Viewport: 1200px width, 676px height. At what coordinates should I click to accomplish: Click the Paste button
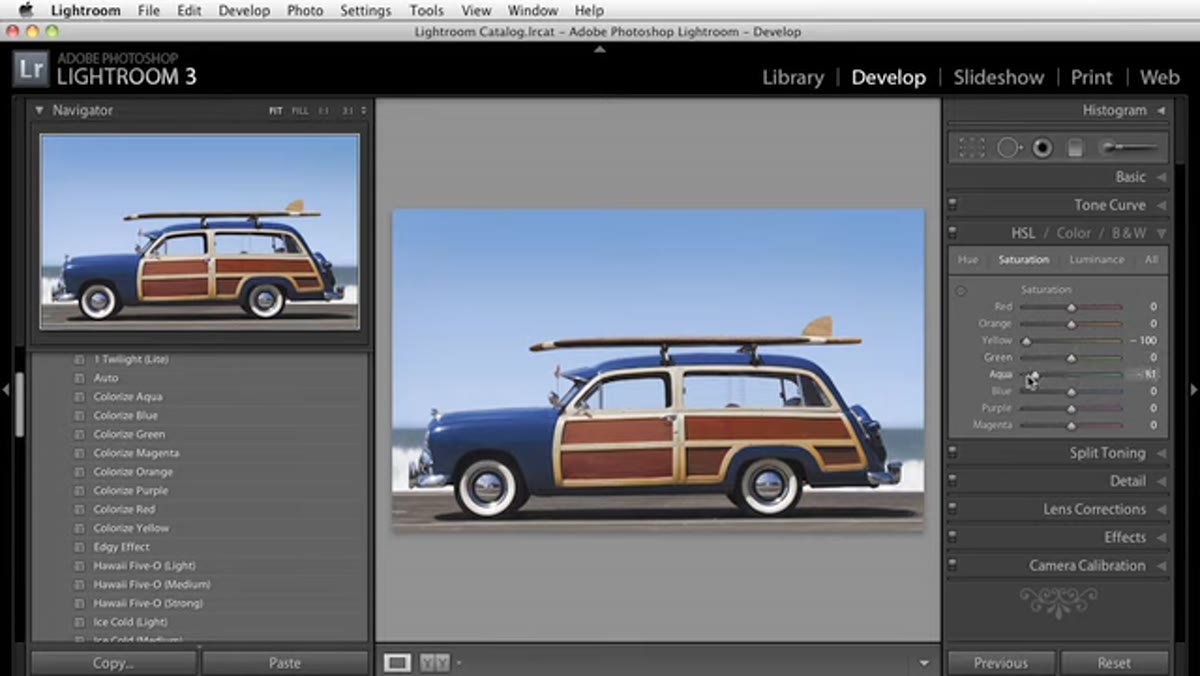click(x=285, y=662)
